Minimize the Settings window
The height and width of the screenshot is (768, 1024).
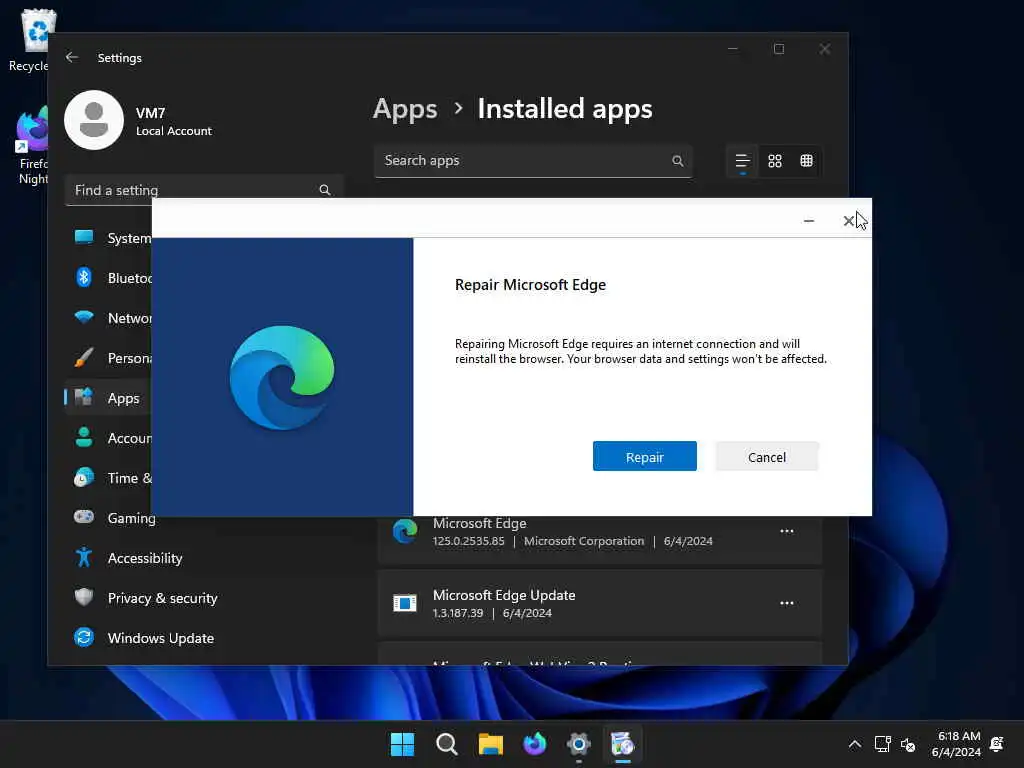pos(733,49)
